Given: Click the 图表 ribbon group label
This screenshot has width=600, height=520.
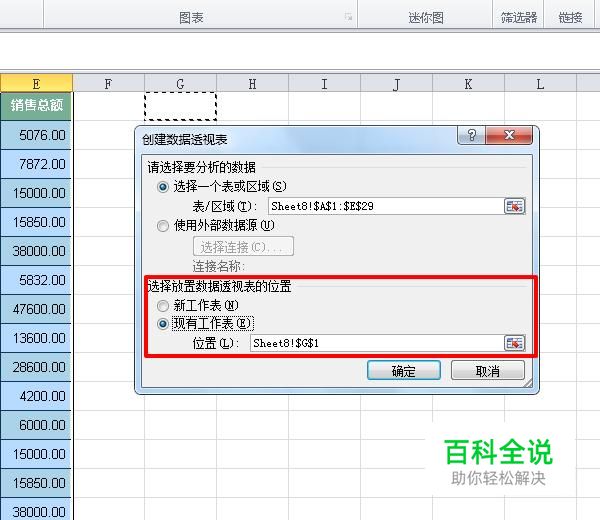Looking at the screenshot, I should pos(191,17).
